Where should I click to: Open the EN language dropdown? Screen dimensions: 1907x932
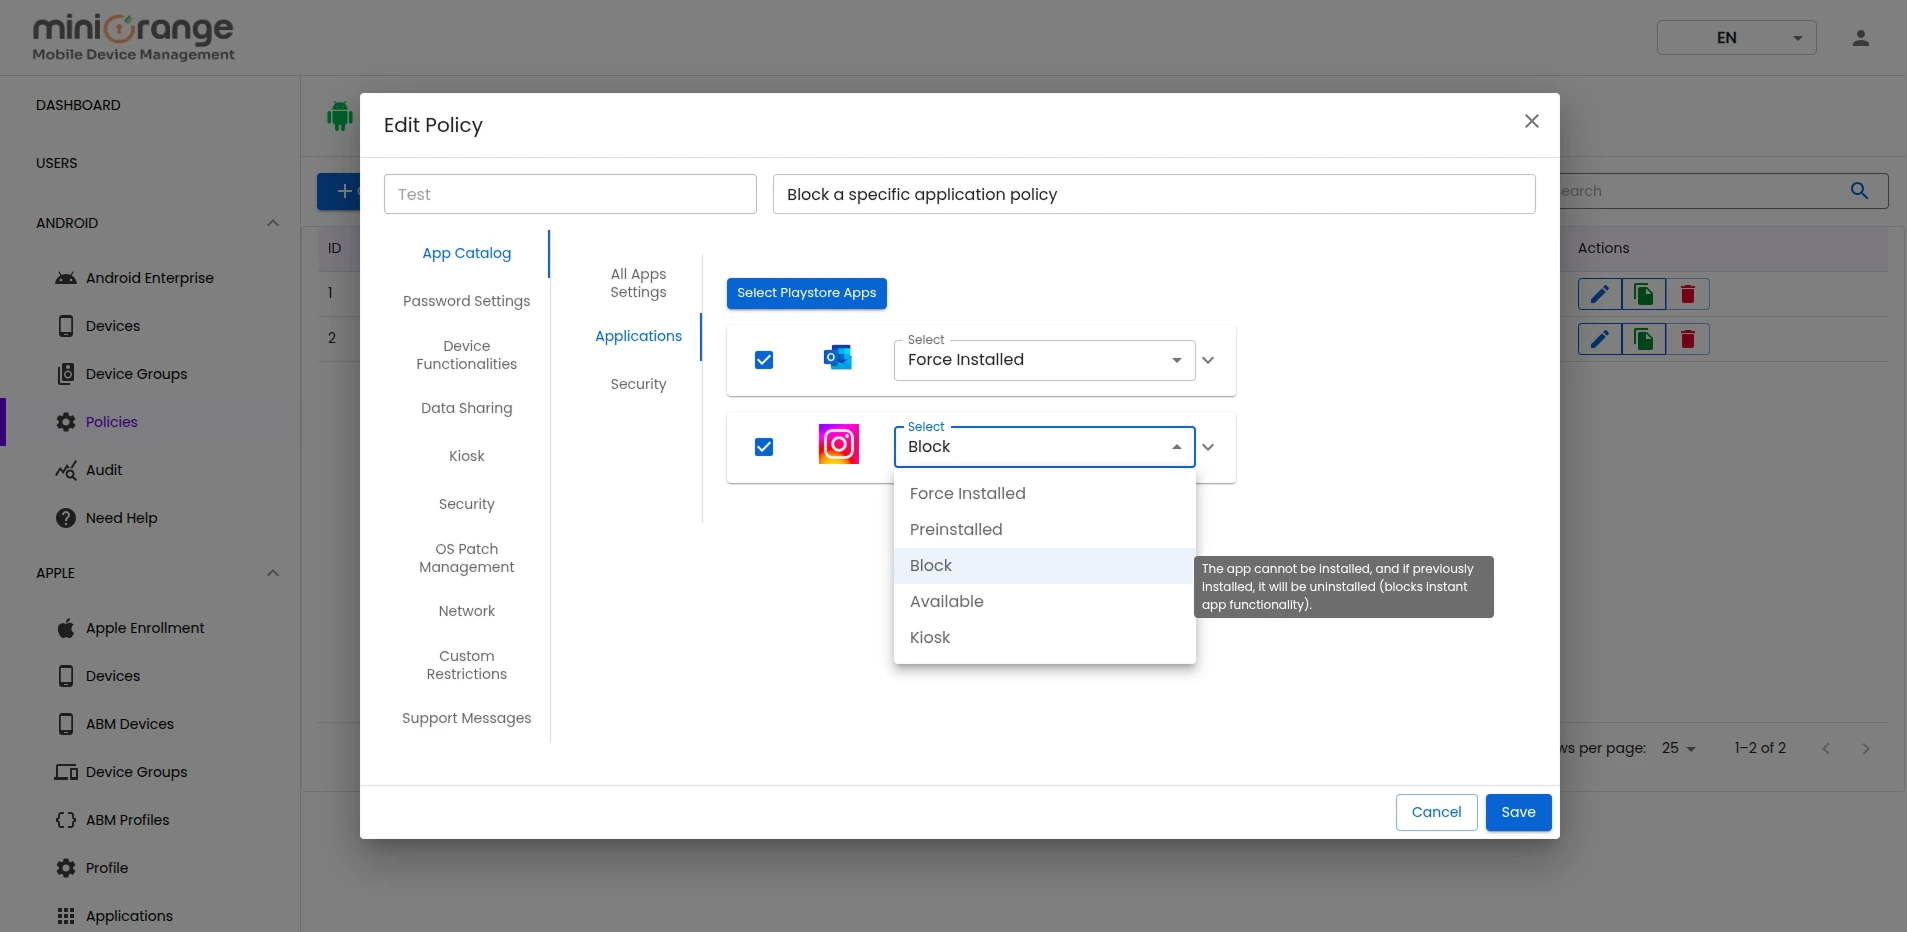click(x=1734, y=38)
